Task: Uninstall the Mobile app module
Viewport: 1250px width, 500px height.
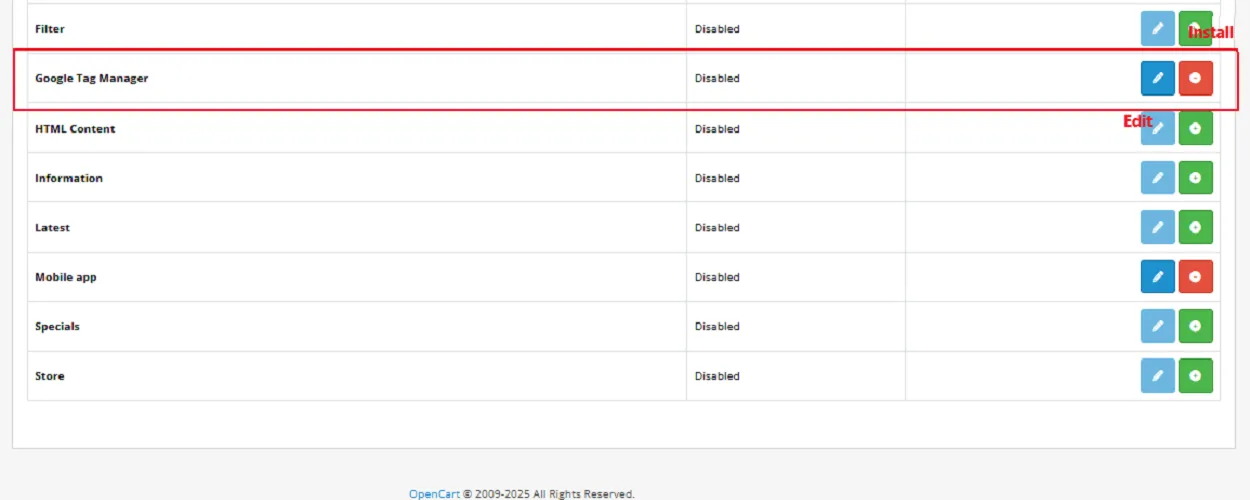Action: coord(1195,277)
